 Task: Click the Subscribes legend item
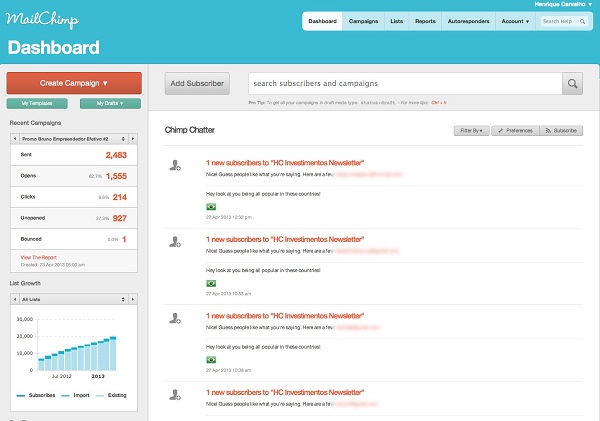pyautogui.click(x=36, y=395)
